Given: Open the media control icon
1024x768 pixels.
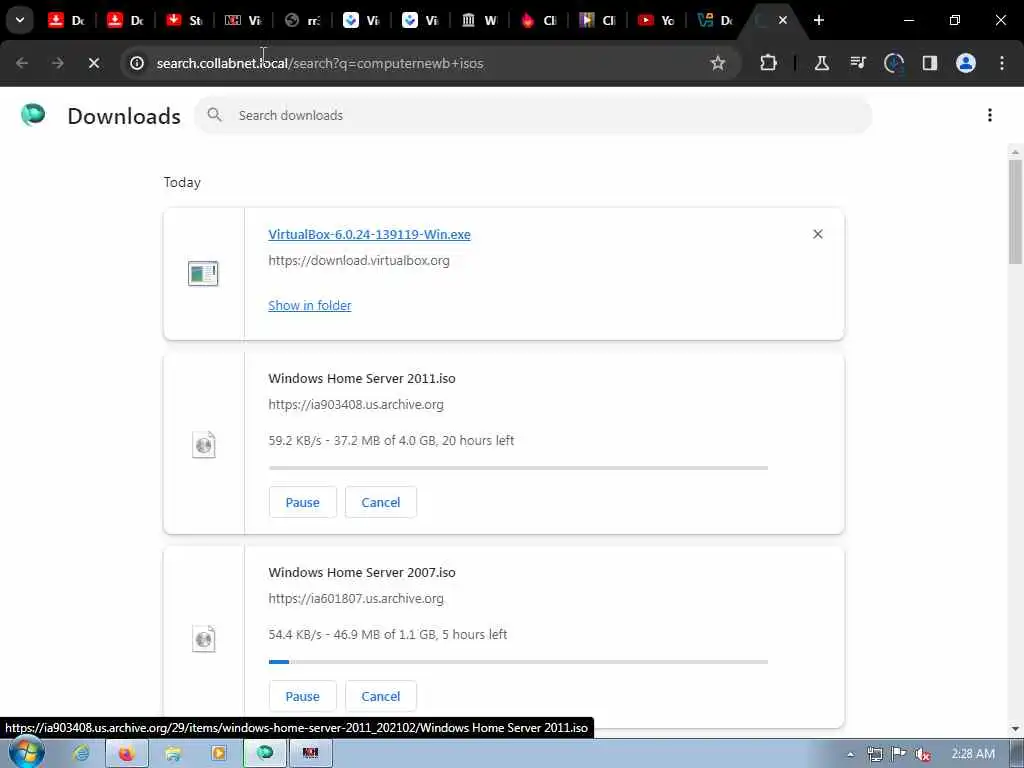Looking at the screenshot, I should click(857, 63).
